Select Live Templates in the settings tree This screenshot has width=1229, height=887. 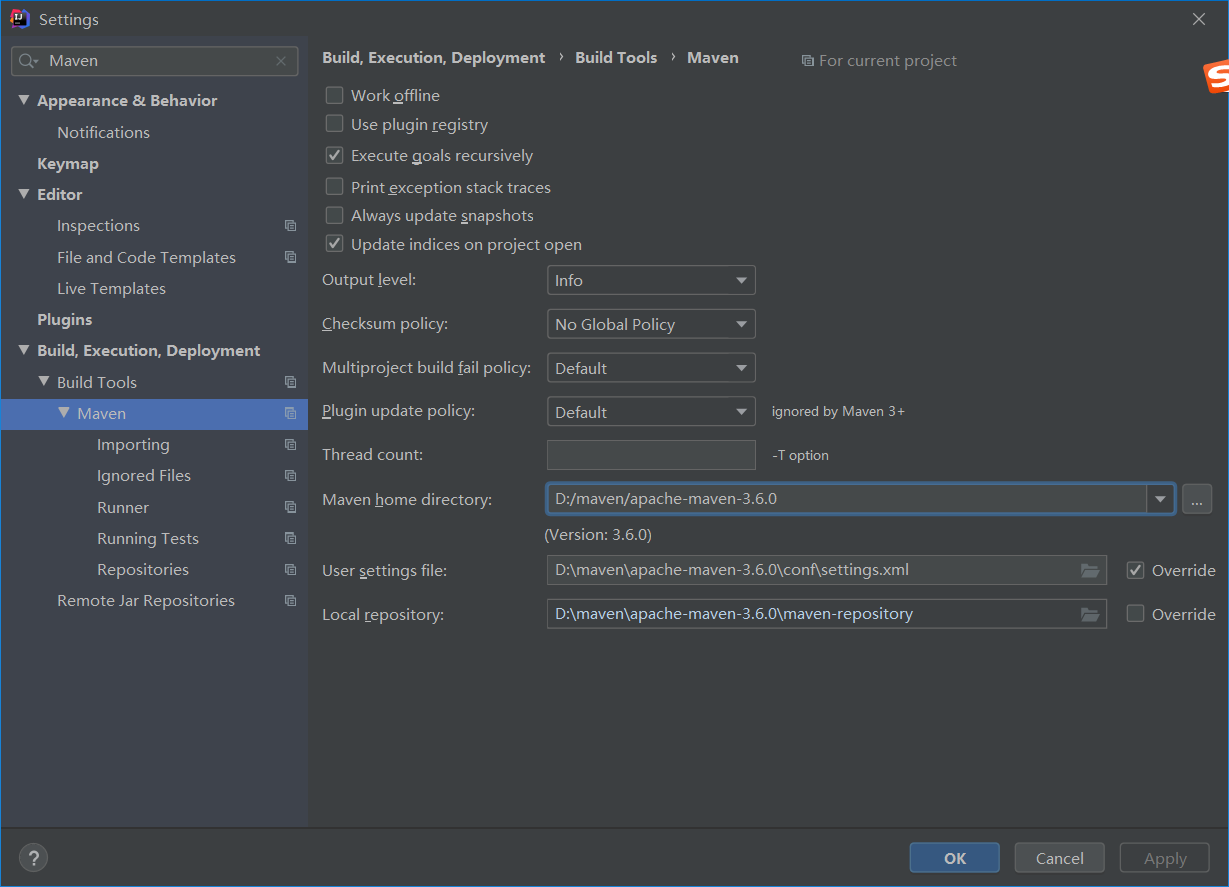pyautogui.click(x=111, y=288)
